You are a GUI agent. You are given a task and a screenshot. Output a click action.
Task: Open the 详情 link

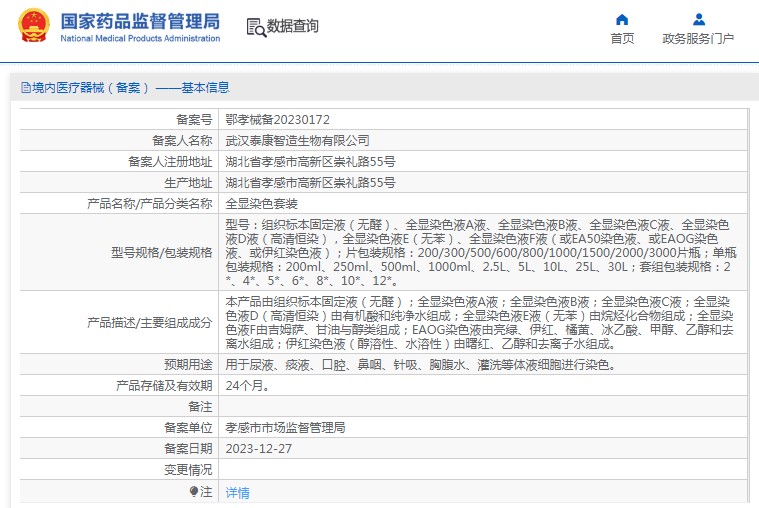[x=237, y=493]
